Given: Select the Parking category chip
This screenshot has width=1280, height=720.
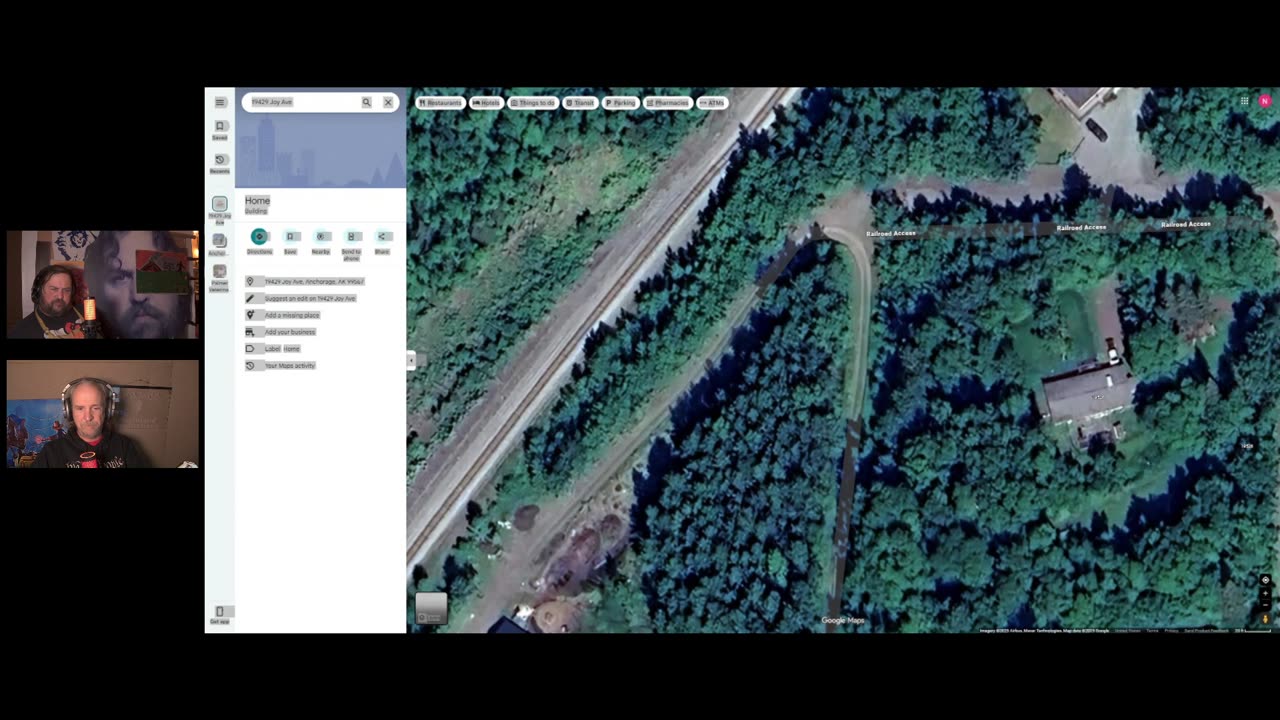Looking at the screenshot, I should click(x=620, y=103).
